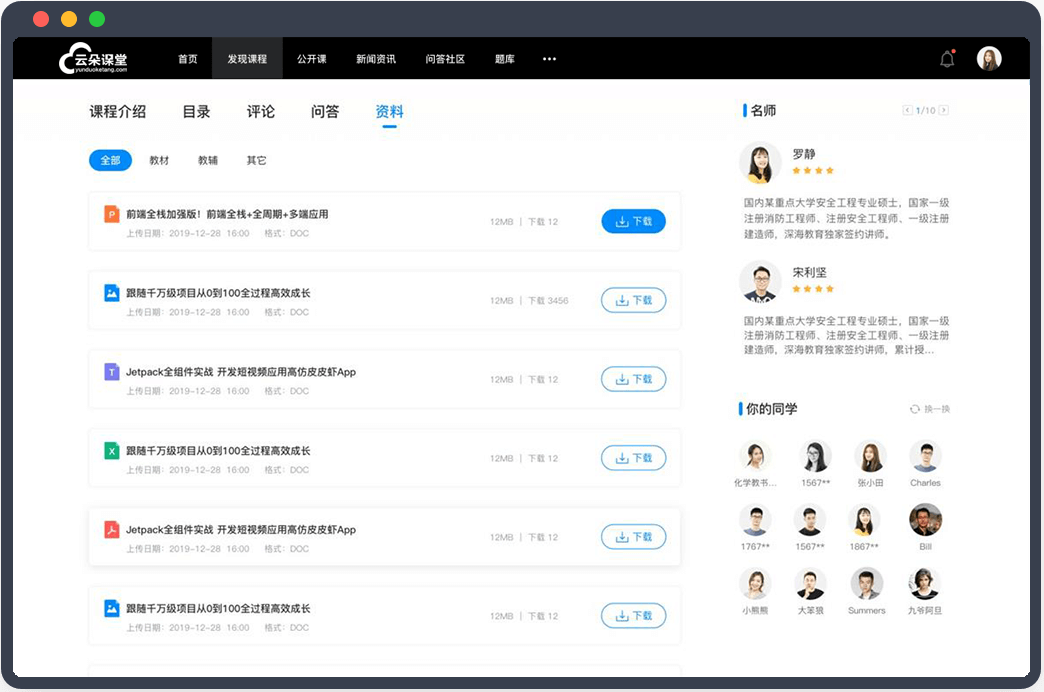Open classmate 大笨狼's avatar

(x=810, y=584)
